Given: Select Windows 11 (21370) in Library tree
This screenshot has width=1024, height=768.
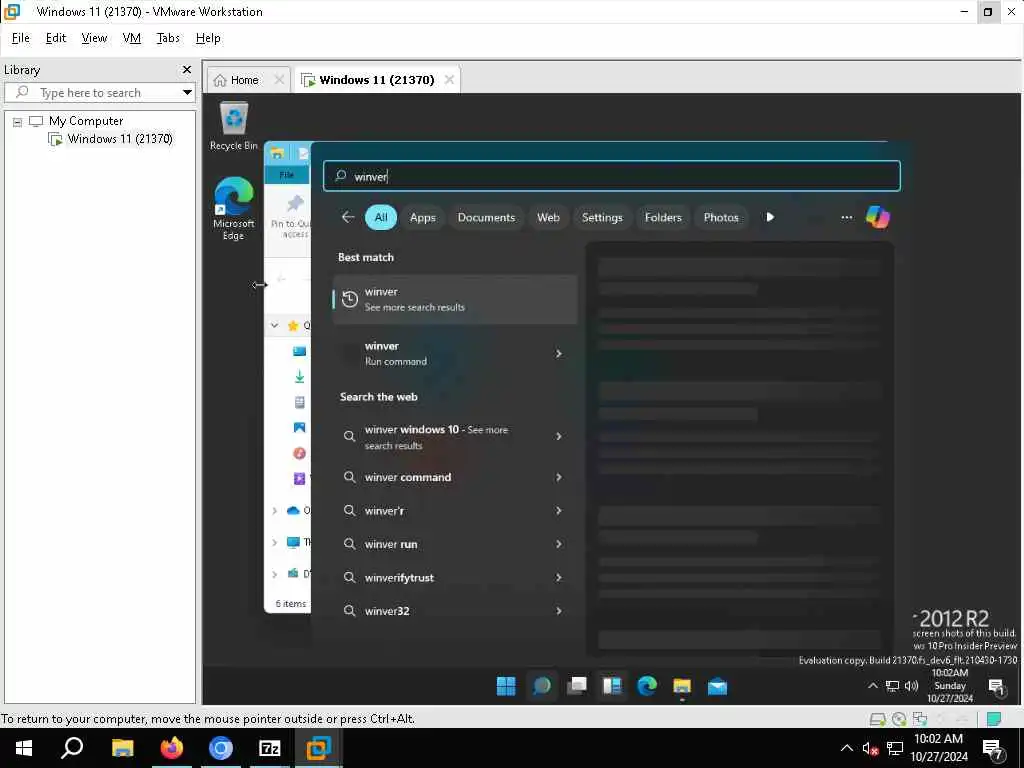Looking at the screenshot, I should click(120, 139).
